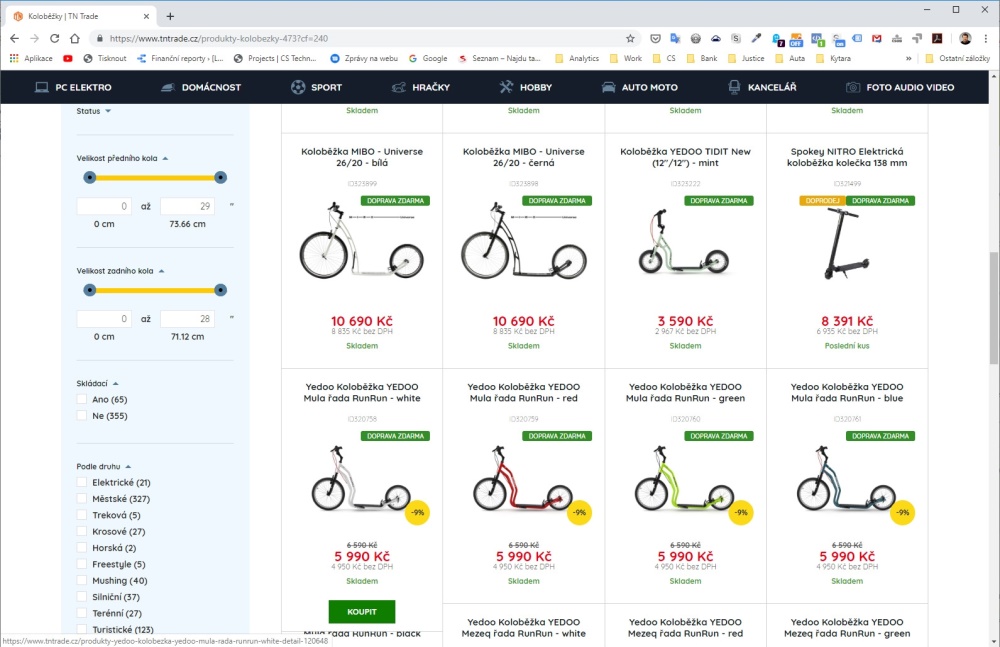
Task: Click rear wheel size minimum slider handle
Action: [x=90, y=290]
